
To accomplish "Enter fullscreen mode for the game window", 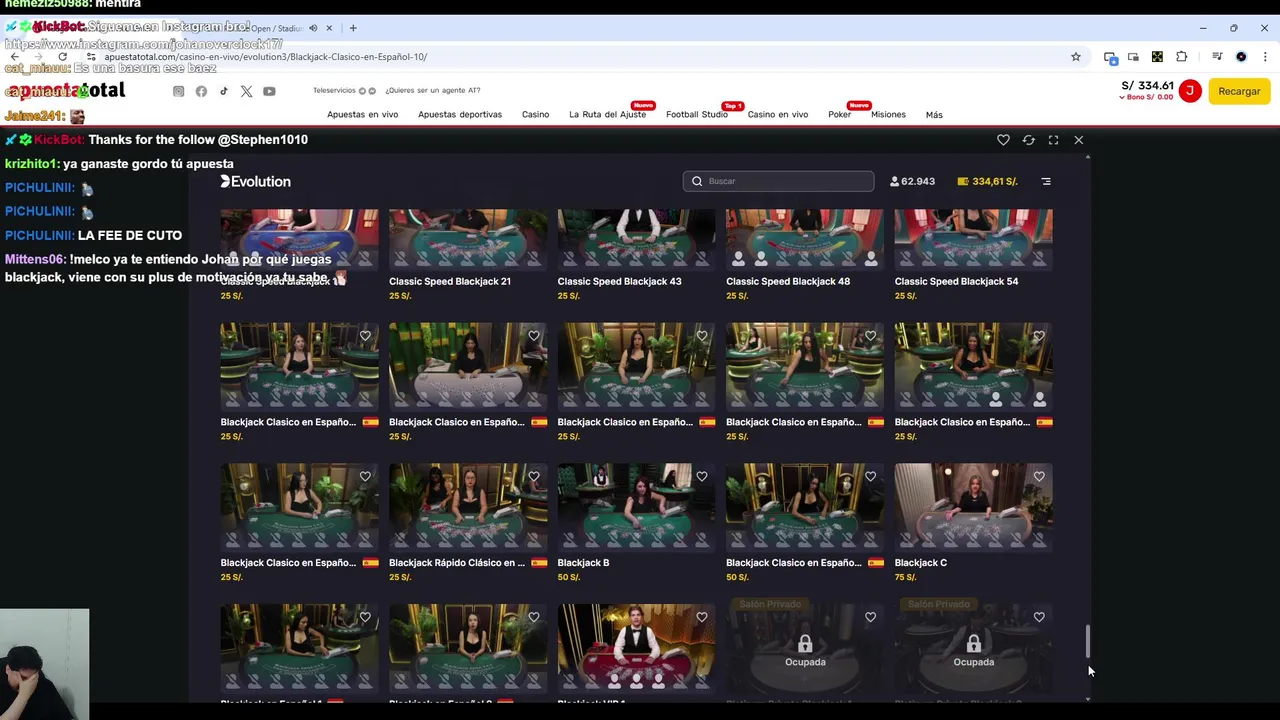I will 1053,140.
